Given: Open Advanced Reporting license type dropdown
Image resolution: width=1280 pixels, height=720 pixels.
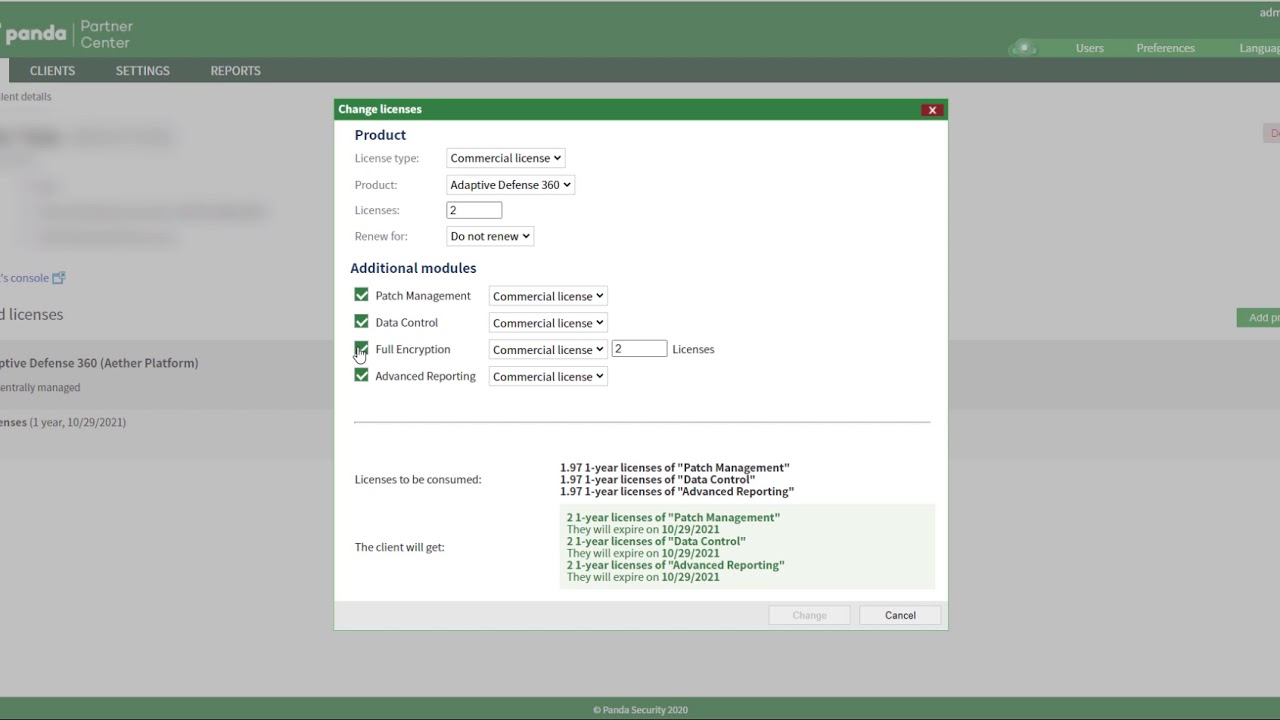Looking at the screenshot, I should (548, 377).
